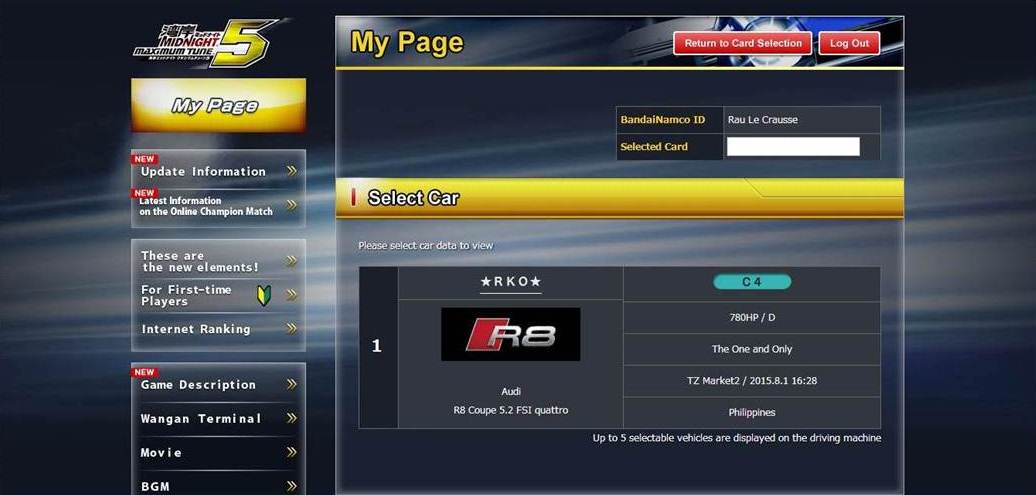This screenshot has height=495, width=1036.
Task: Click the chevron beside new elements entry
Action: pyautogui.click(x=291, y=261)
